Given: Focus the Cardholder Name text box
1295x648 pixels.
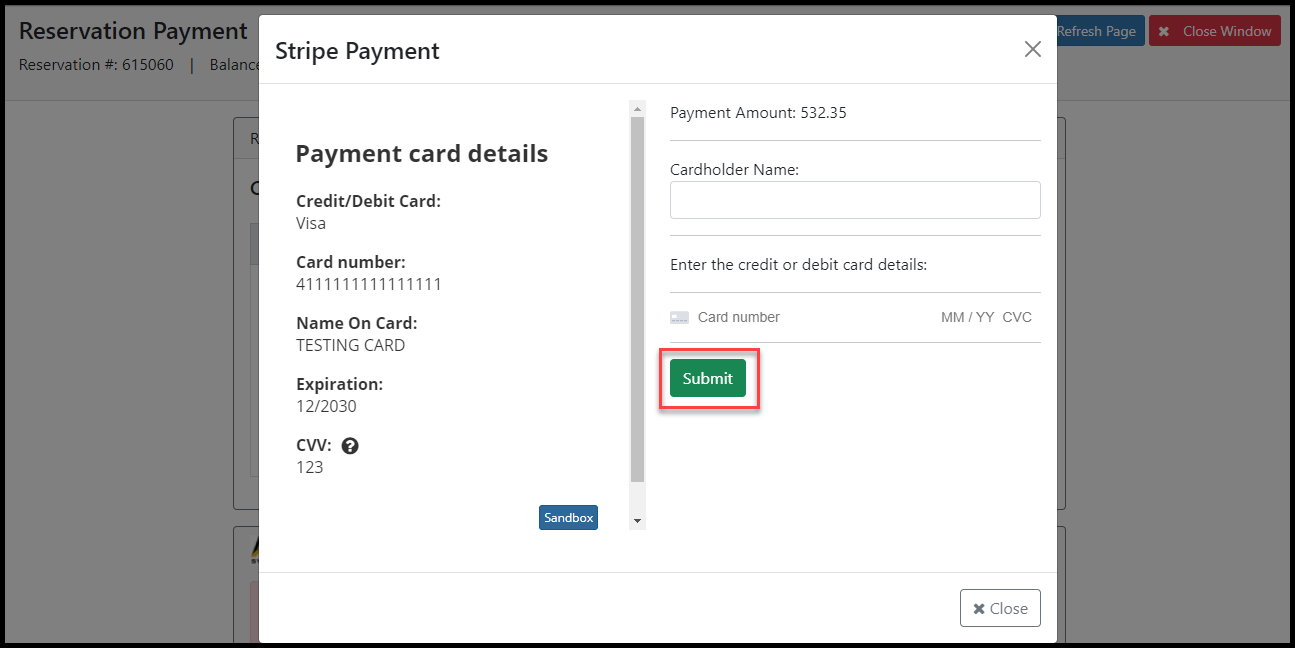Looking at the screenshot, I should click(855, 200).
